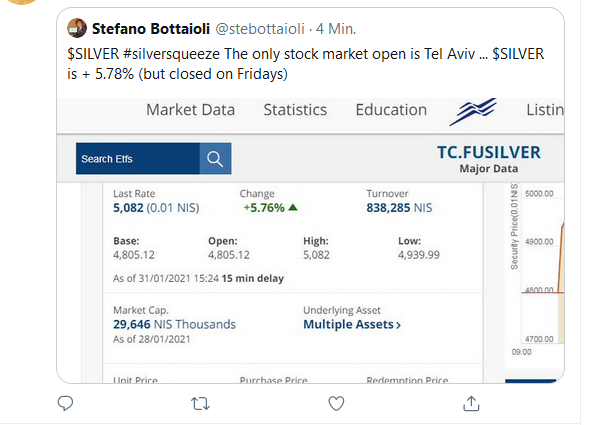Click the first $SILVER cashtag
The width and height of the screenshot is (596, 425).
[93, 54]
